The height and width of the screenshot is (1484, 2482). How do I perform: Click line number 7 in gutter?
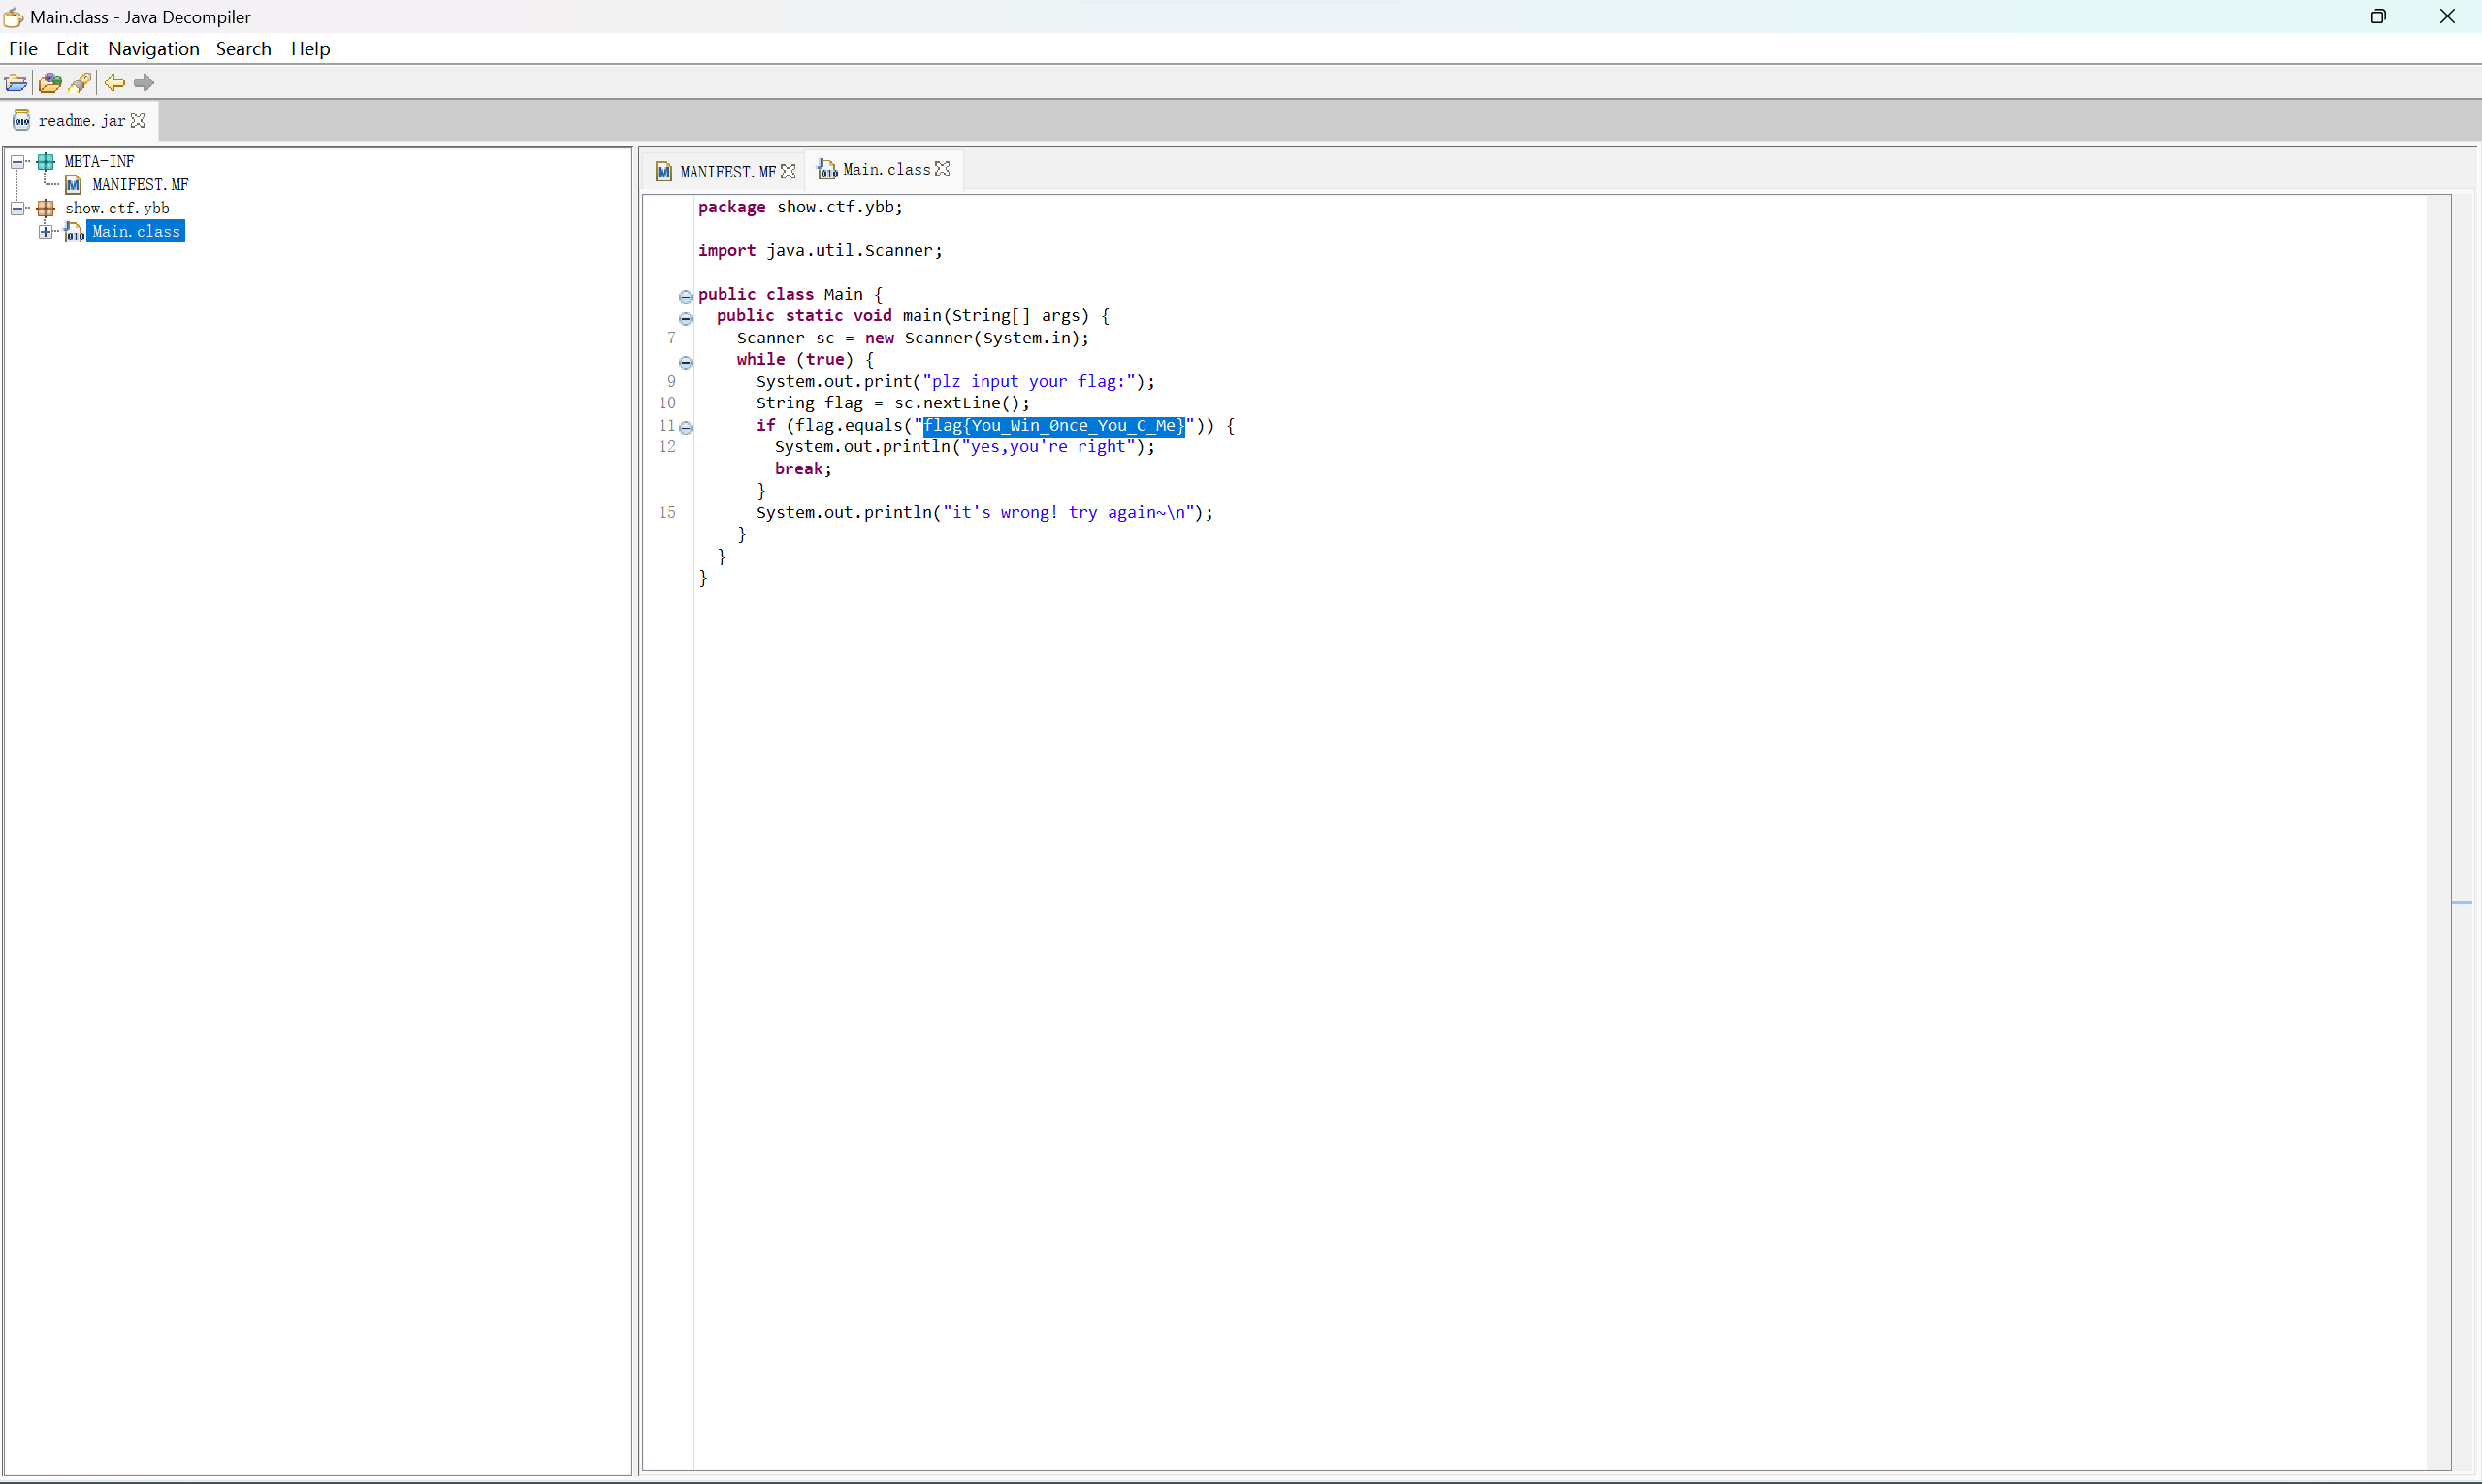[671, 338]
